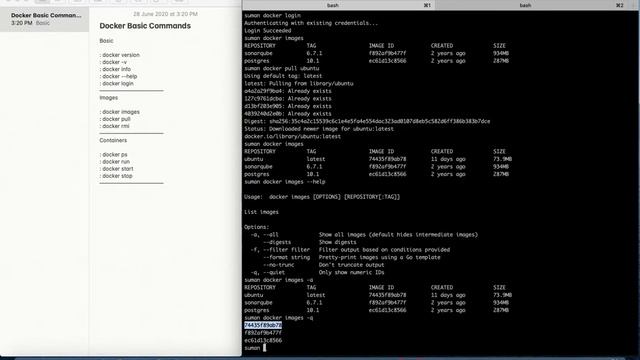Viewport: 640px width, 360px height.
Task: Click the '4039240d2e0b: Already exists' terminal line
Action: click(288, 114)
